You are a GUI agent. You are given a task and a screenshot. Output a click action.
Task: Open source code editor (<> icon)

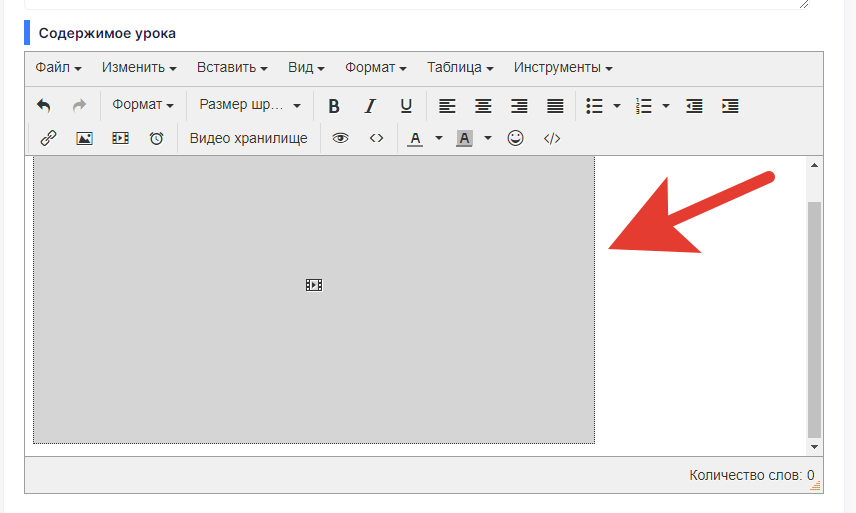[x=376, y=138]
